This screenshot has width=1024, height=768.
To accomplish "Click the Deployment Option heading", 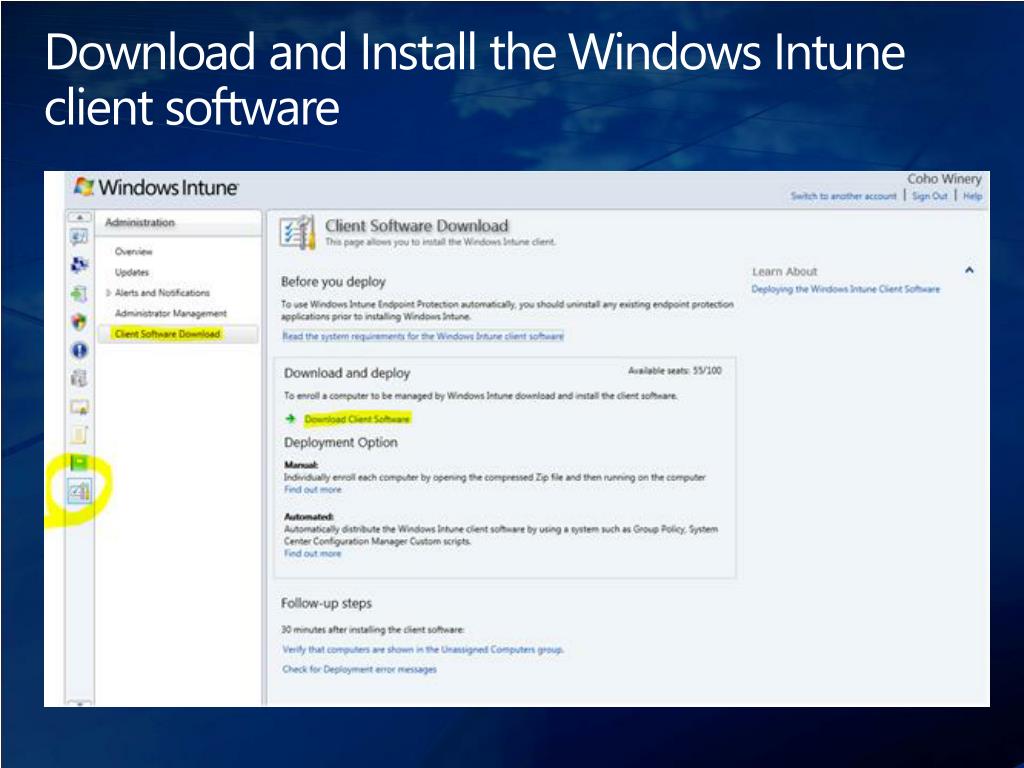I will 340,442.
